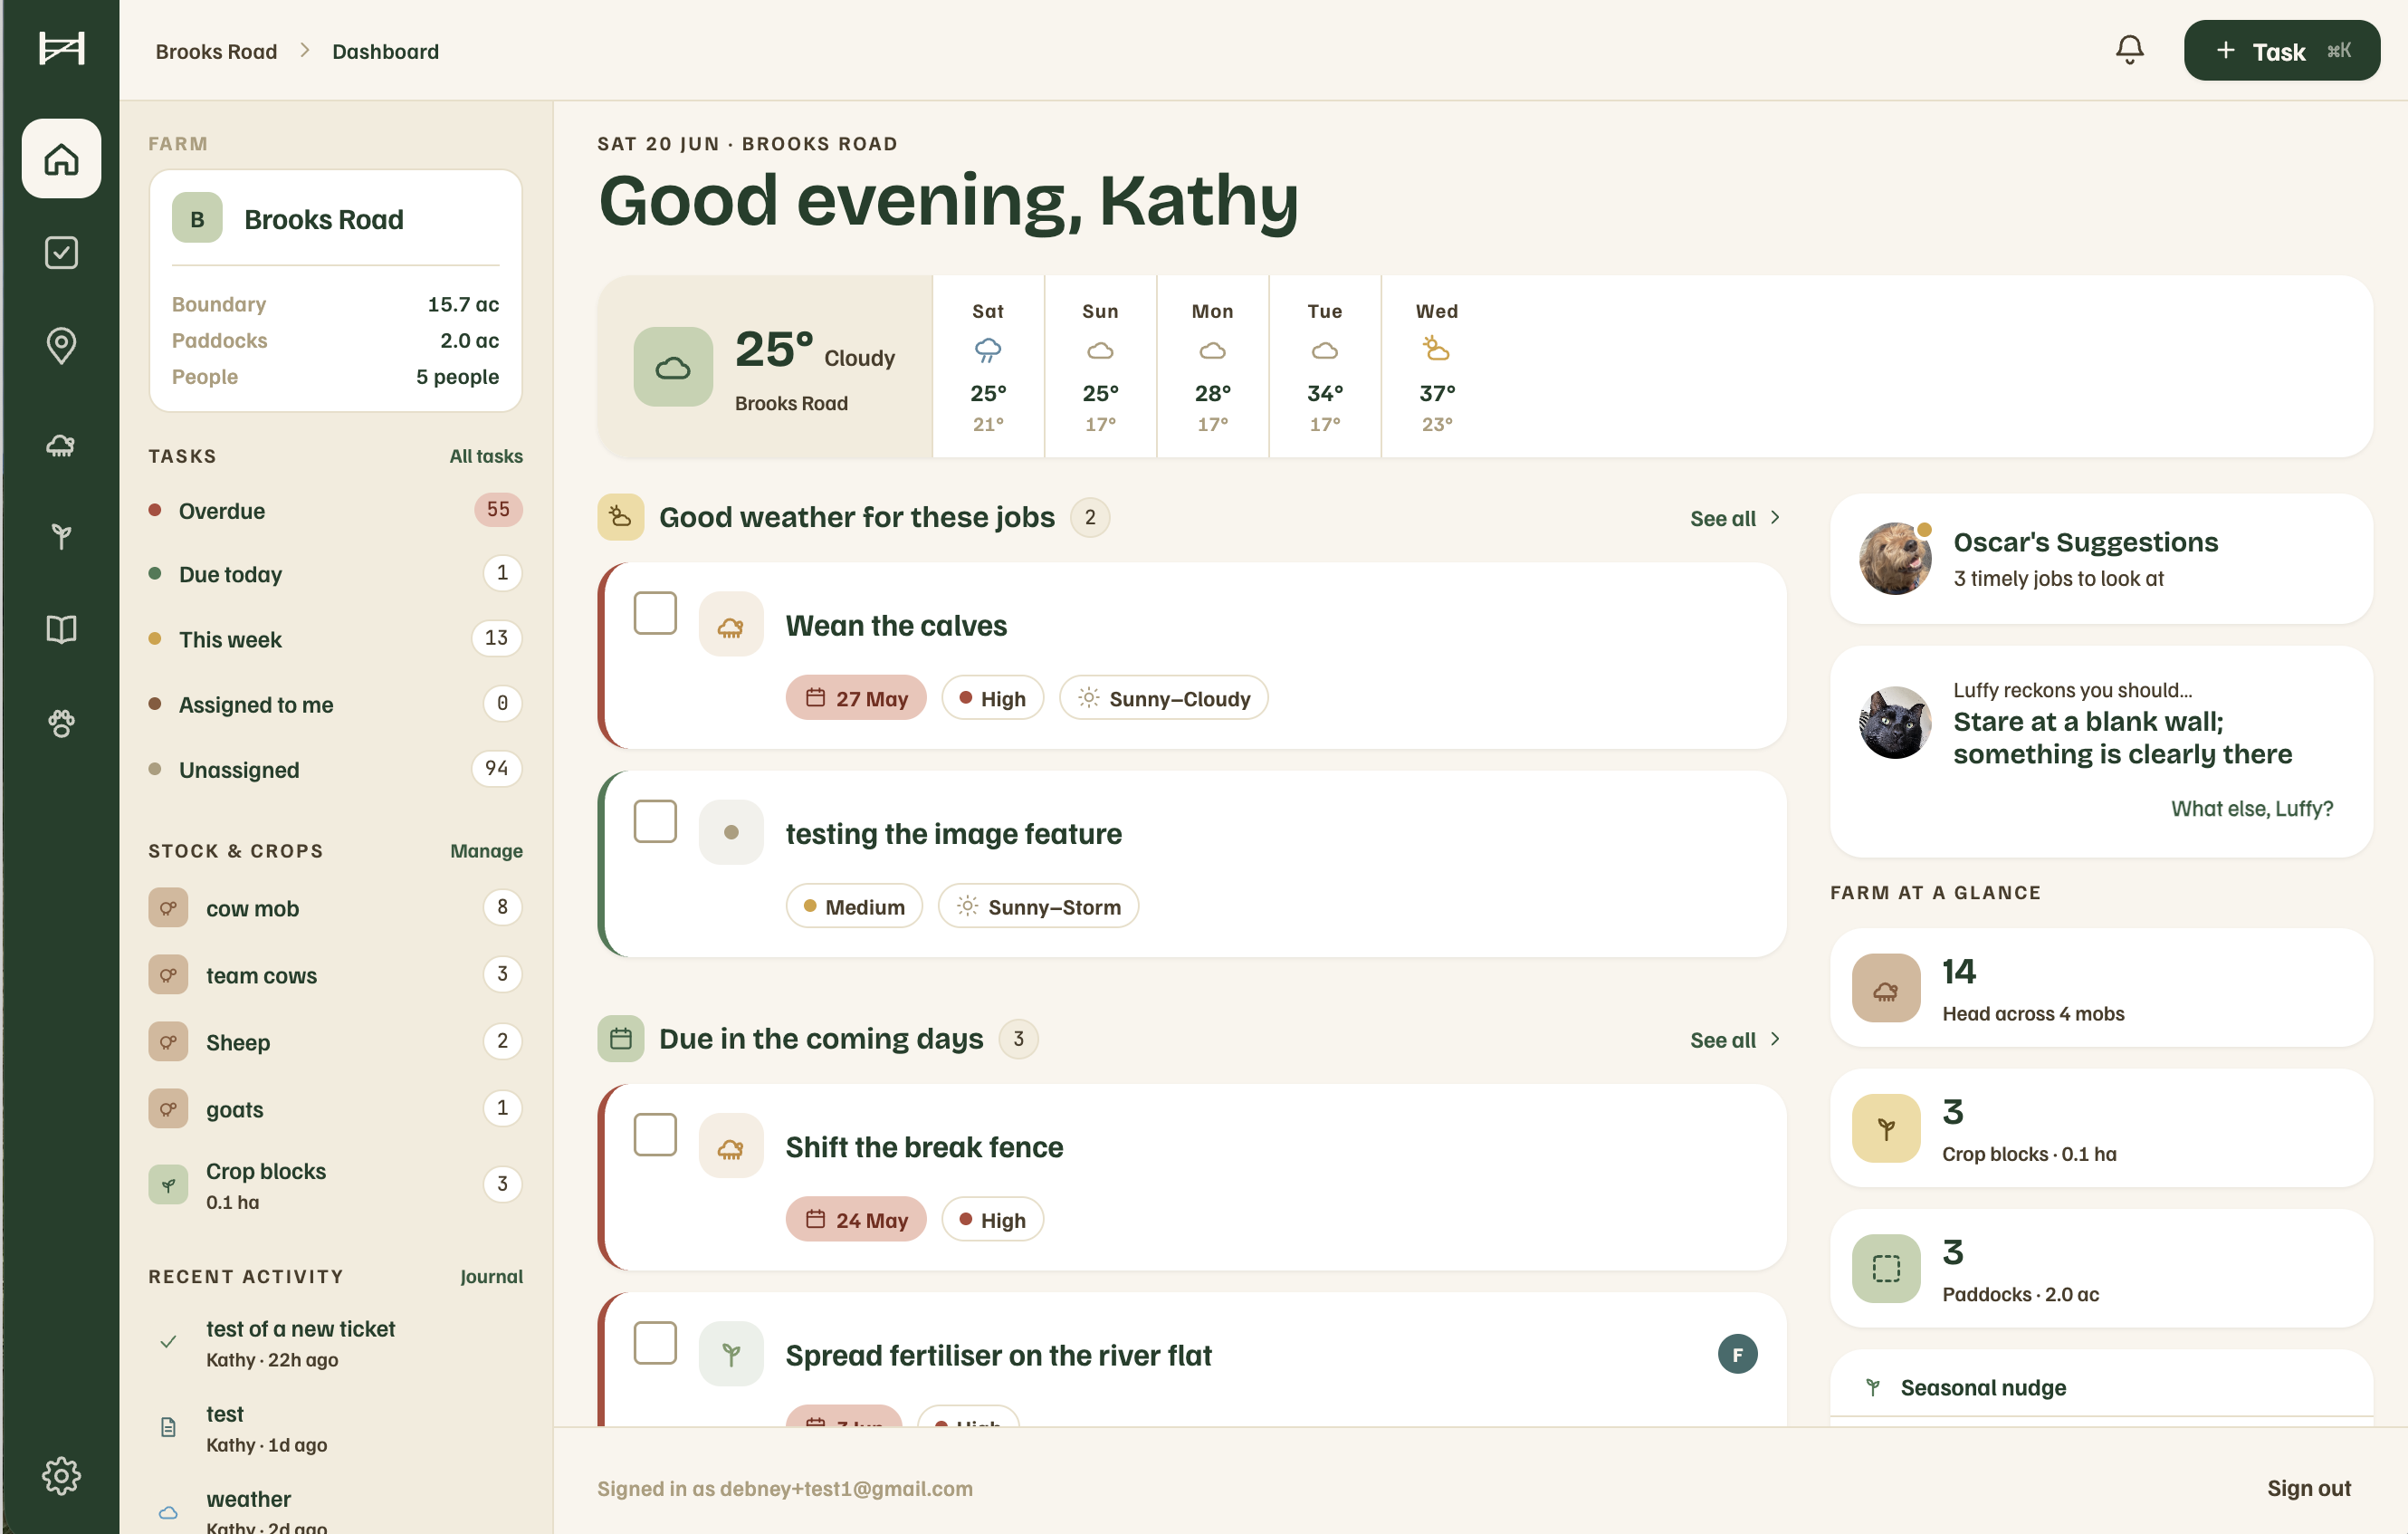The height and width of the screenshot is (1534, 2408).
Task: Click the farm gate logo icon
Action: 61,48
